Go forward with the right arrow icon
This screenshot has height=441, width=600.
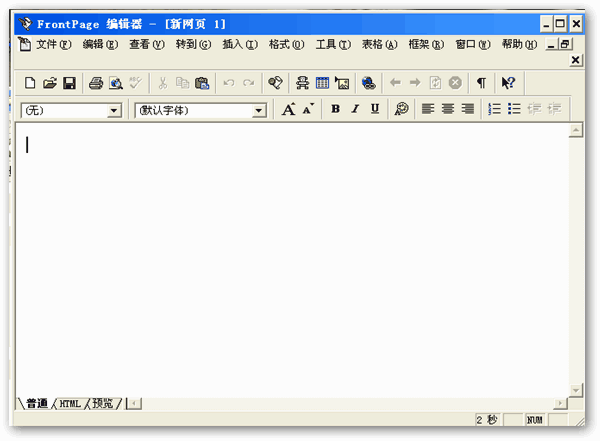click(415, 83)
